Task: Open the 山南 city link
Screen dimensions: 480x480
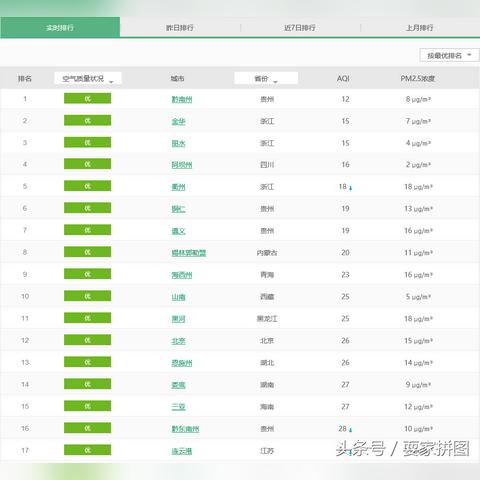Action: 178,297
